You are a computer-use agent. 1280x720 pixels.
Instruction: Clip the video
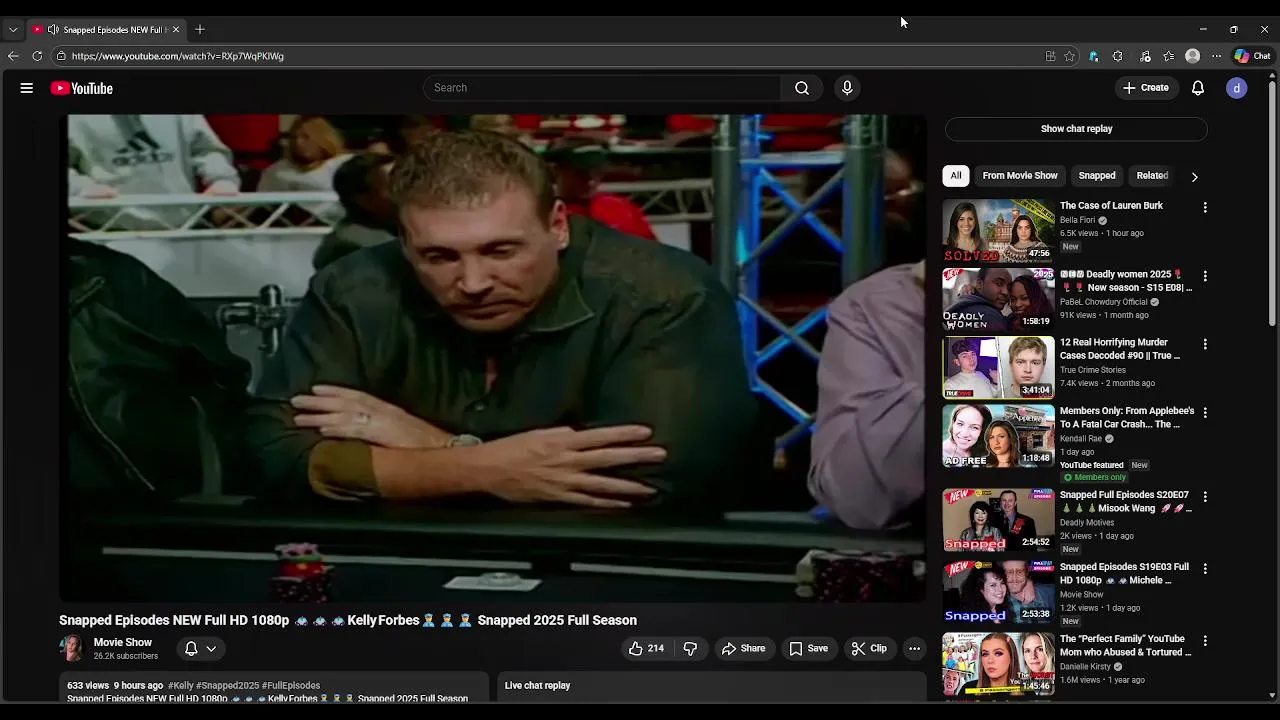tap(869, 648)
